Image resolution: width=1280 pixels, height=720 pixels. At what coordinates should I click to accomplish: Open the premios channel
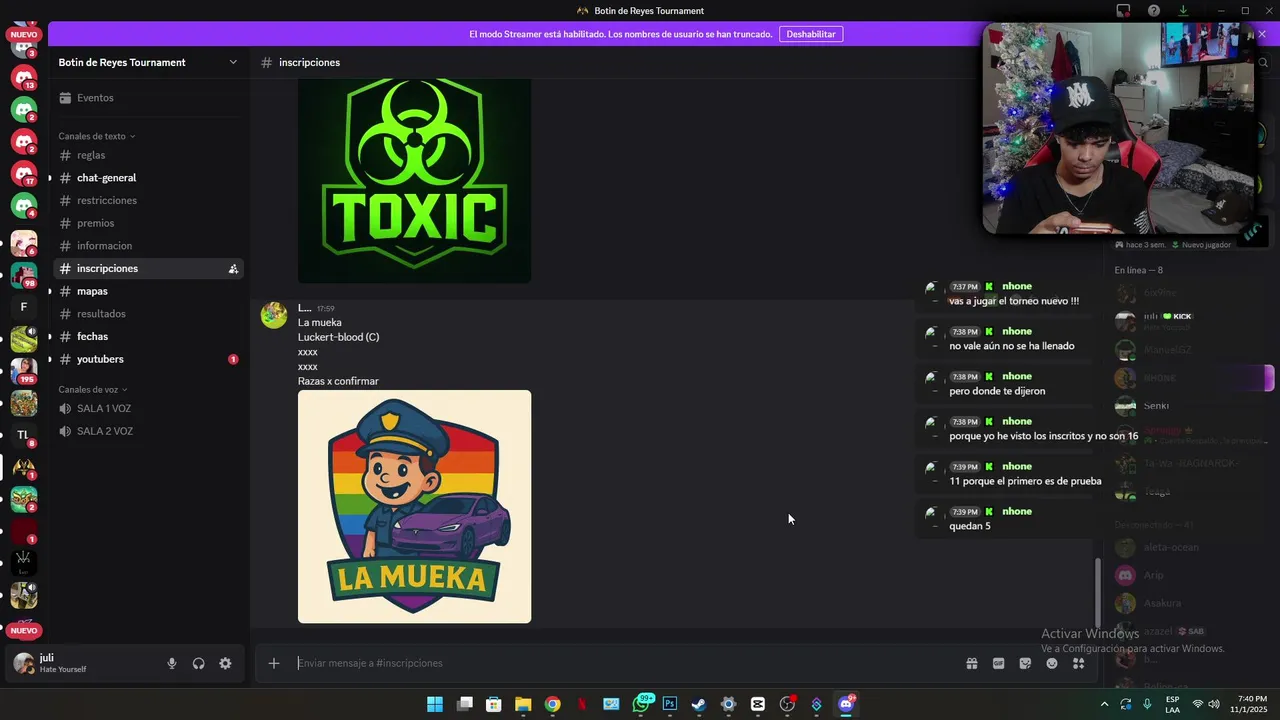click(x=148, y=223)
